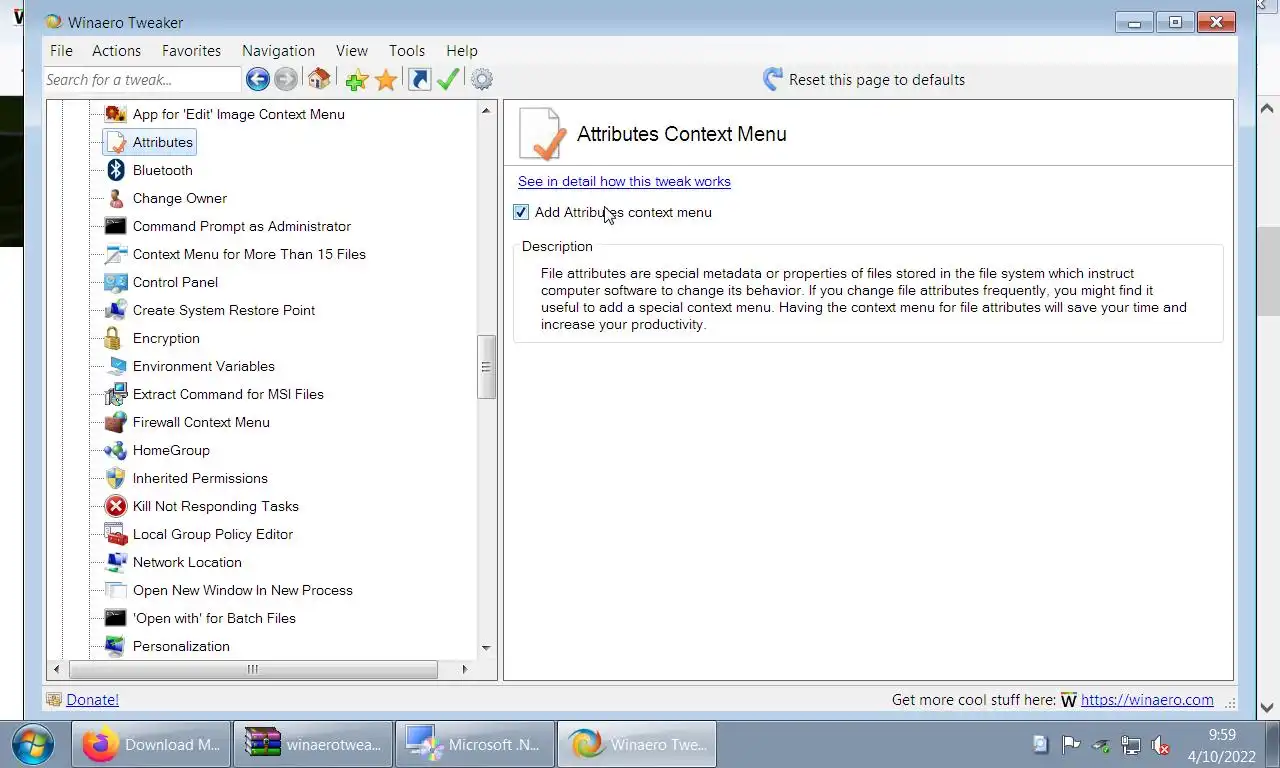Click the blue Back navigation arrow
The height and width of the screenshot is (768, 1280).
(x=257, y=79)
